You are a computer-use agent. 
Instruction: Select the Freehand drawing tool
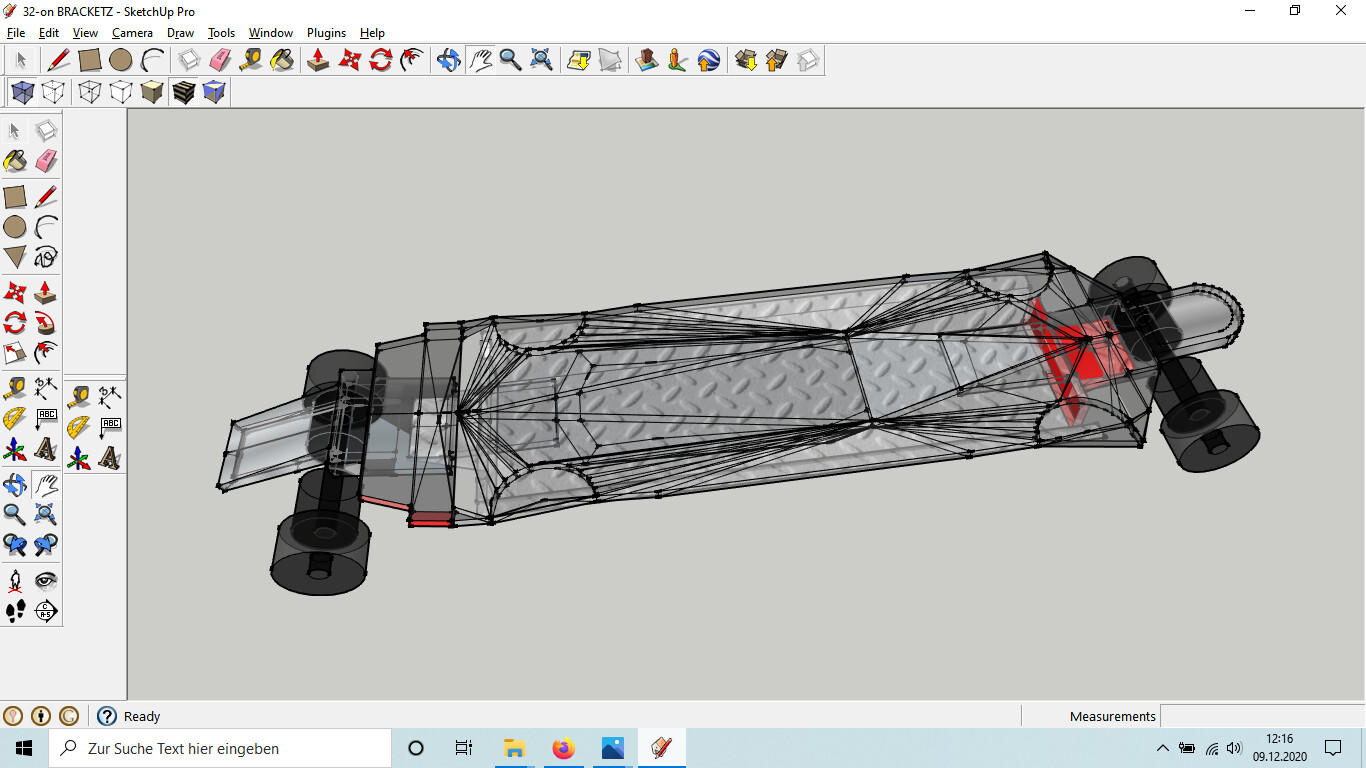[46, 257]
